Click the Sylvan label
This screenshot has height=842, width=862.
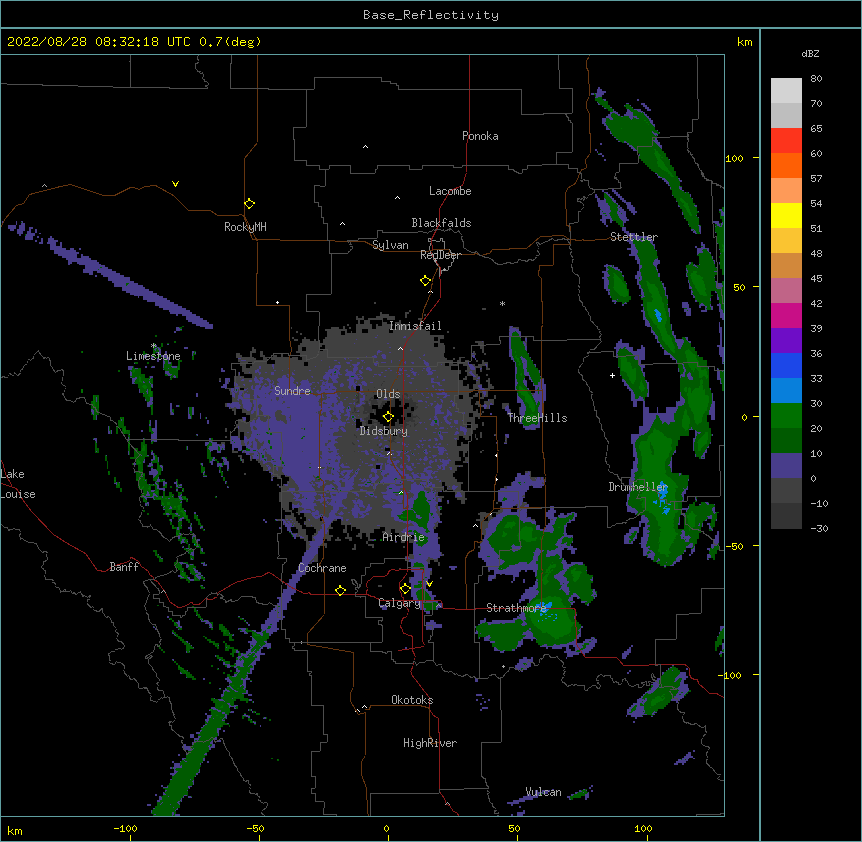(x=390, y=245)
